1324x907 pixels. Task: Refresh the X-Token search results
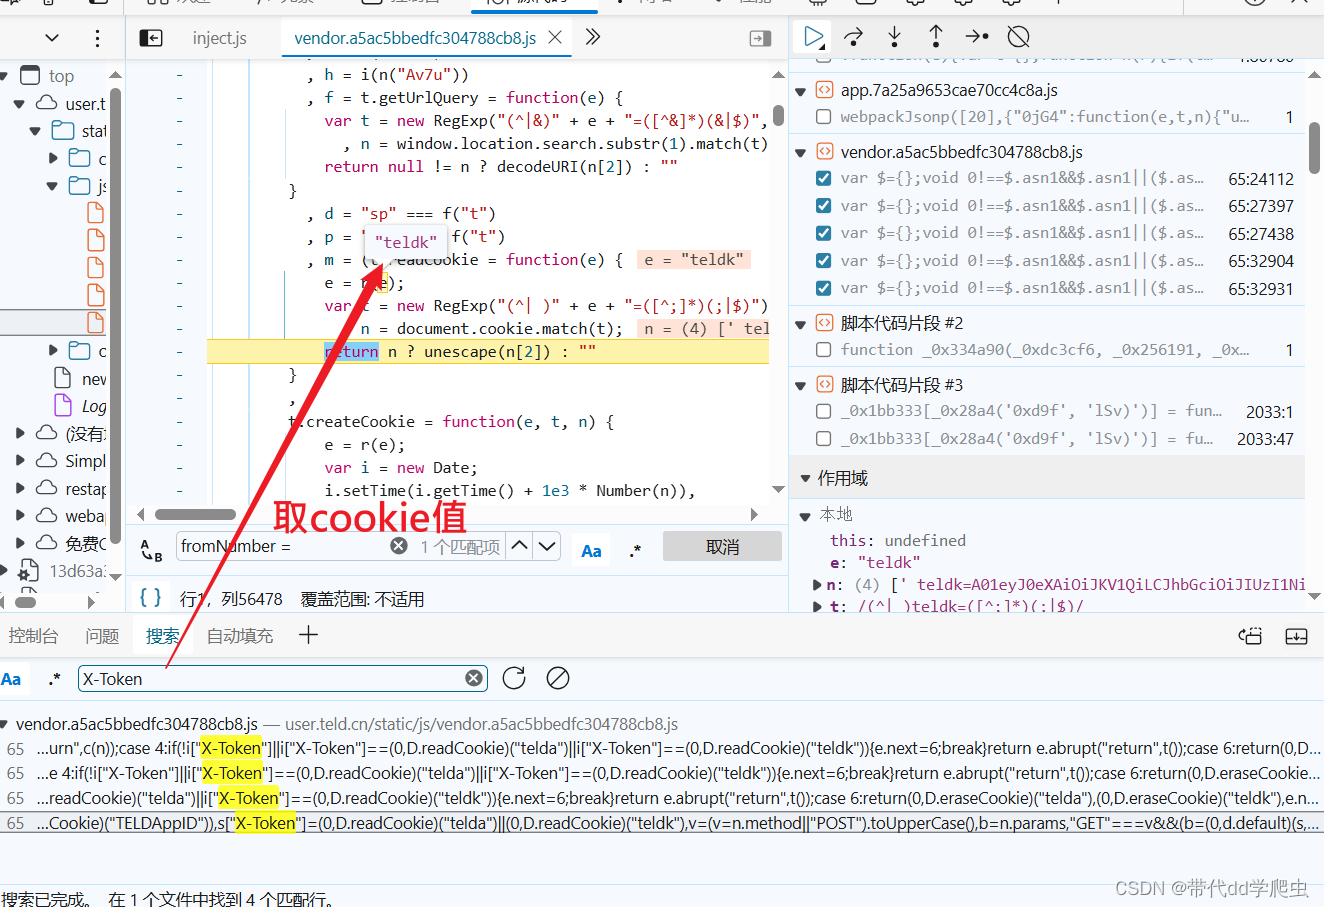(x=514, y=678)
